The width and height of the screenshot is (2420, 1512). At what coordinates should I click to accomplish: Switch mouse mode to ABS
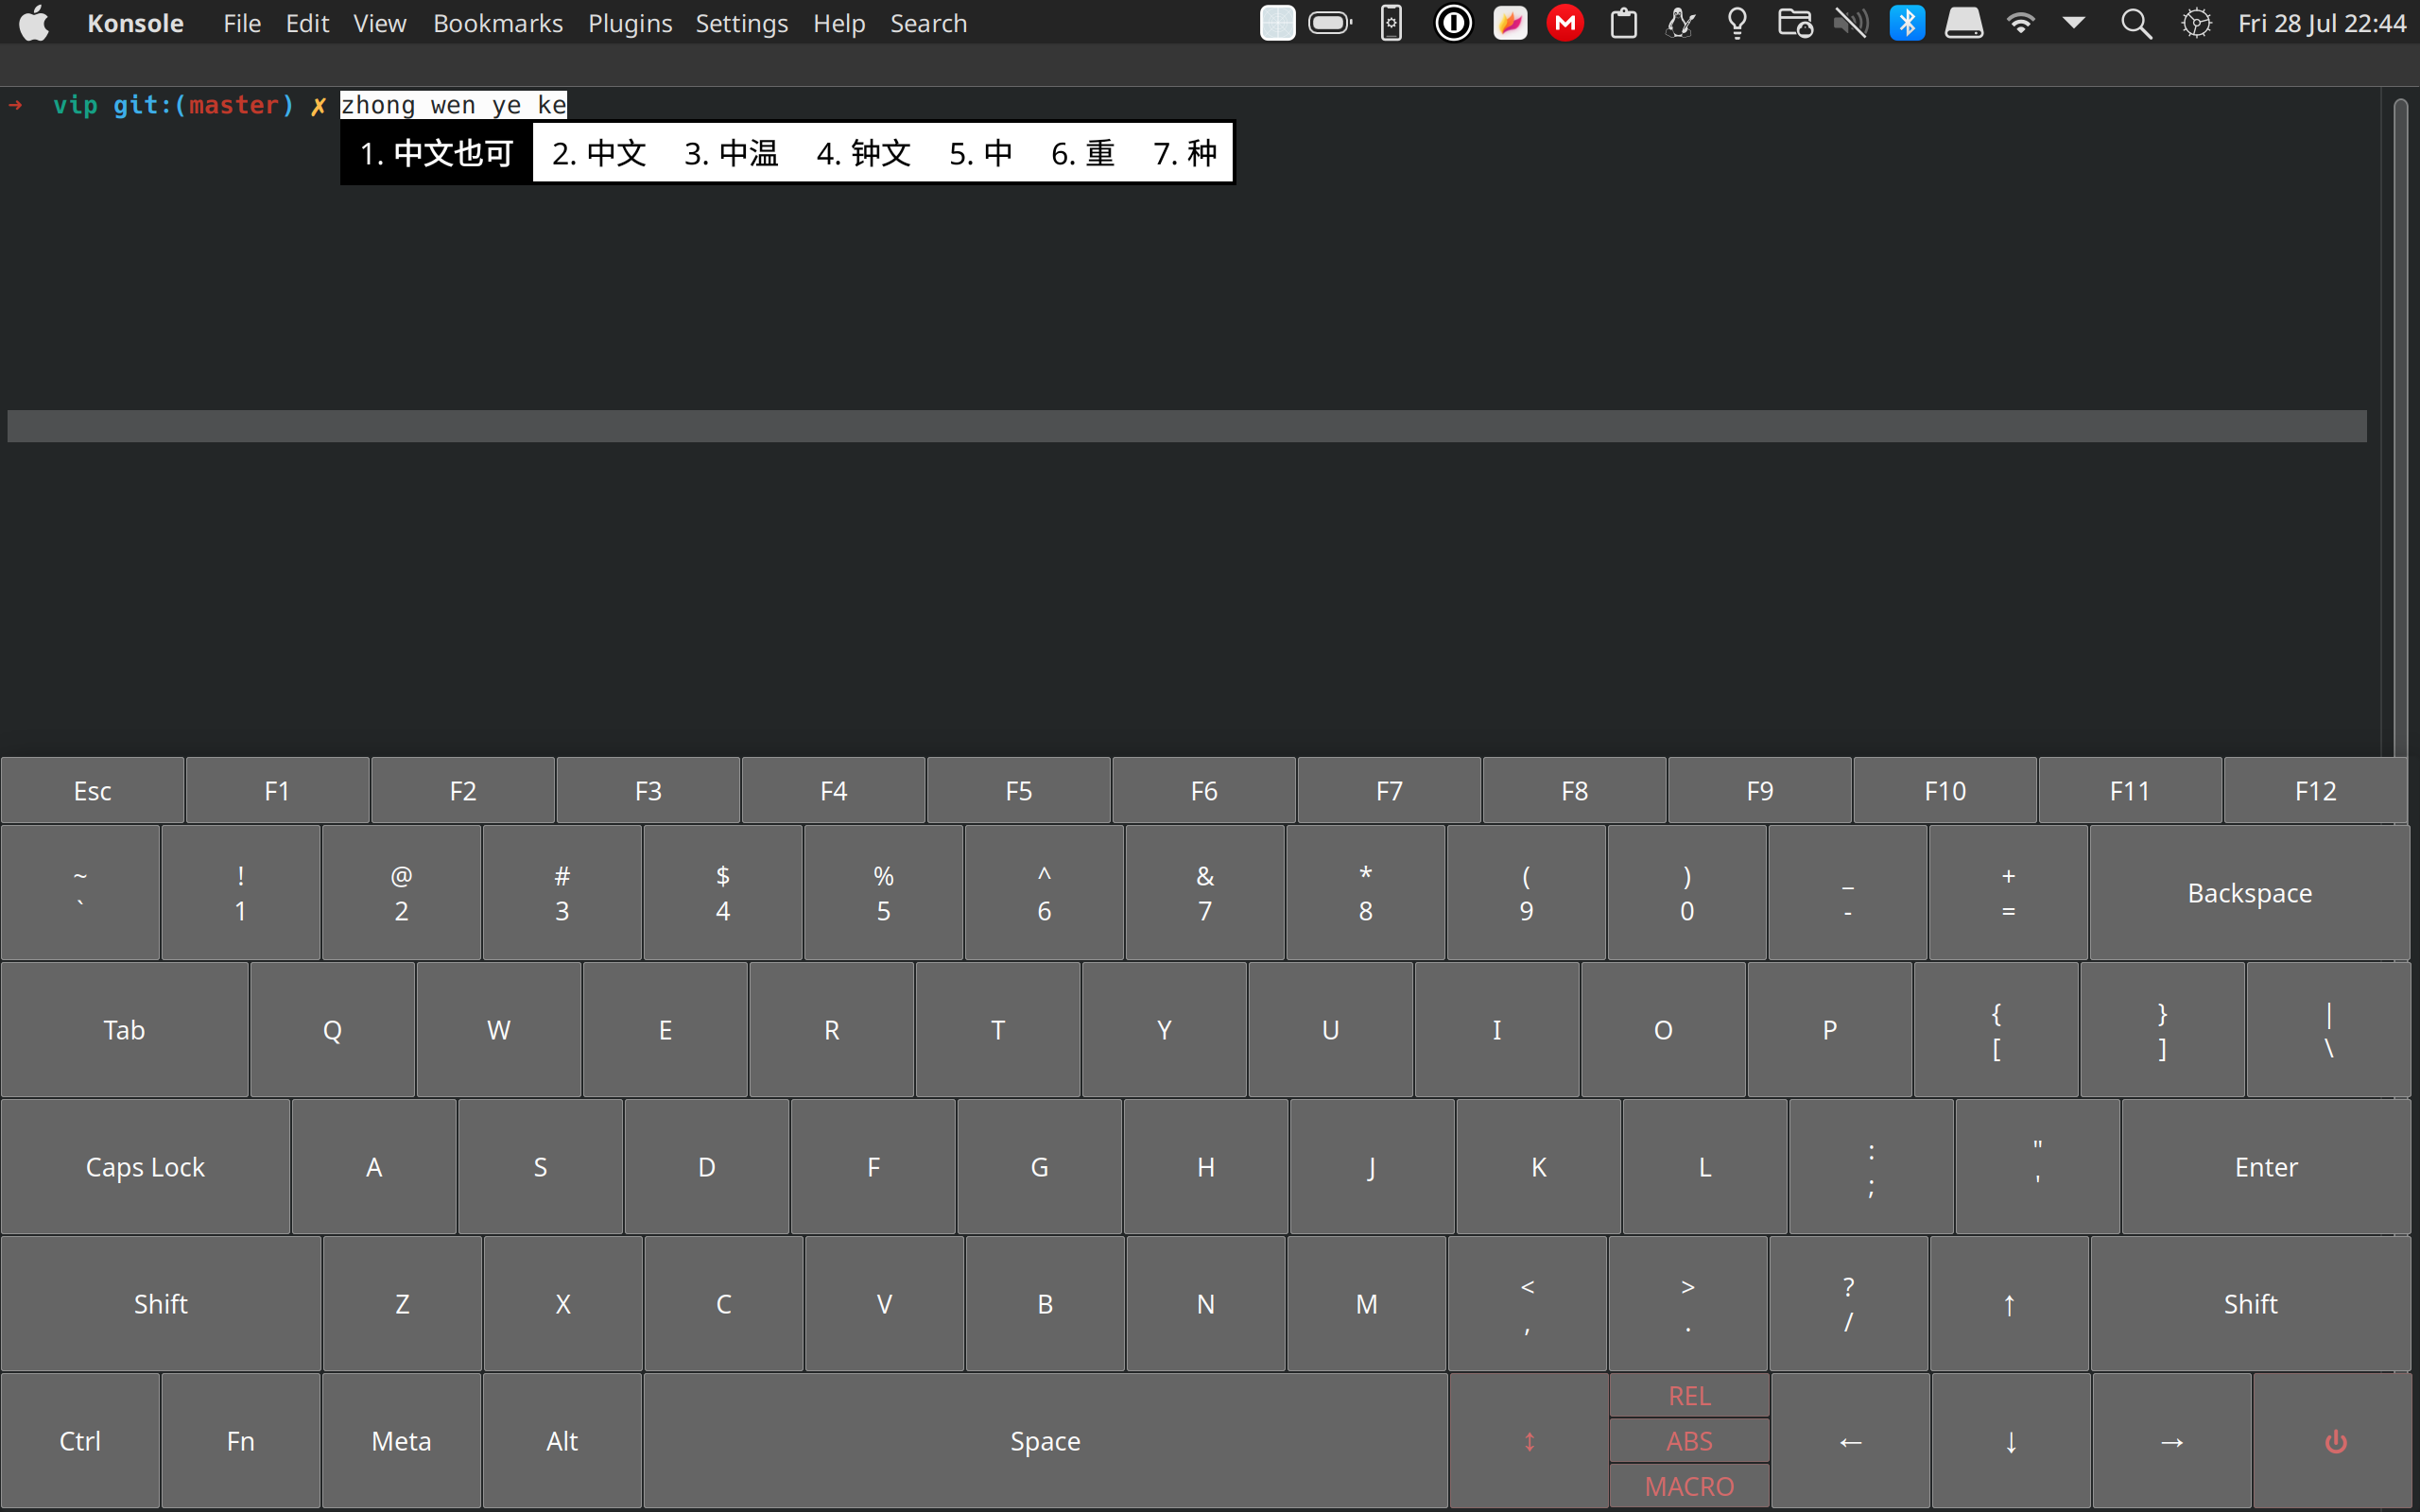point(1689,1441)
